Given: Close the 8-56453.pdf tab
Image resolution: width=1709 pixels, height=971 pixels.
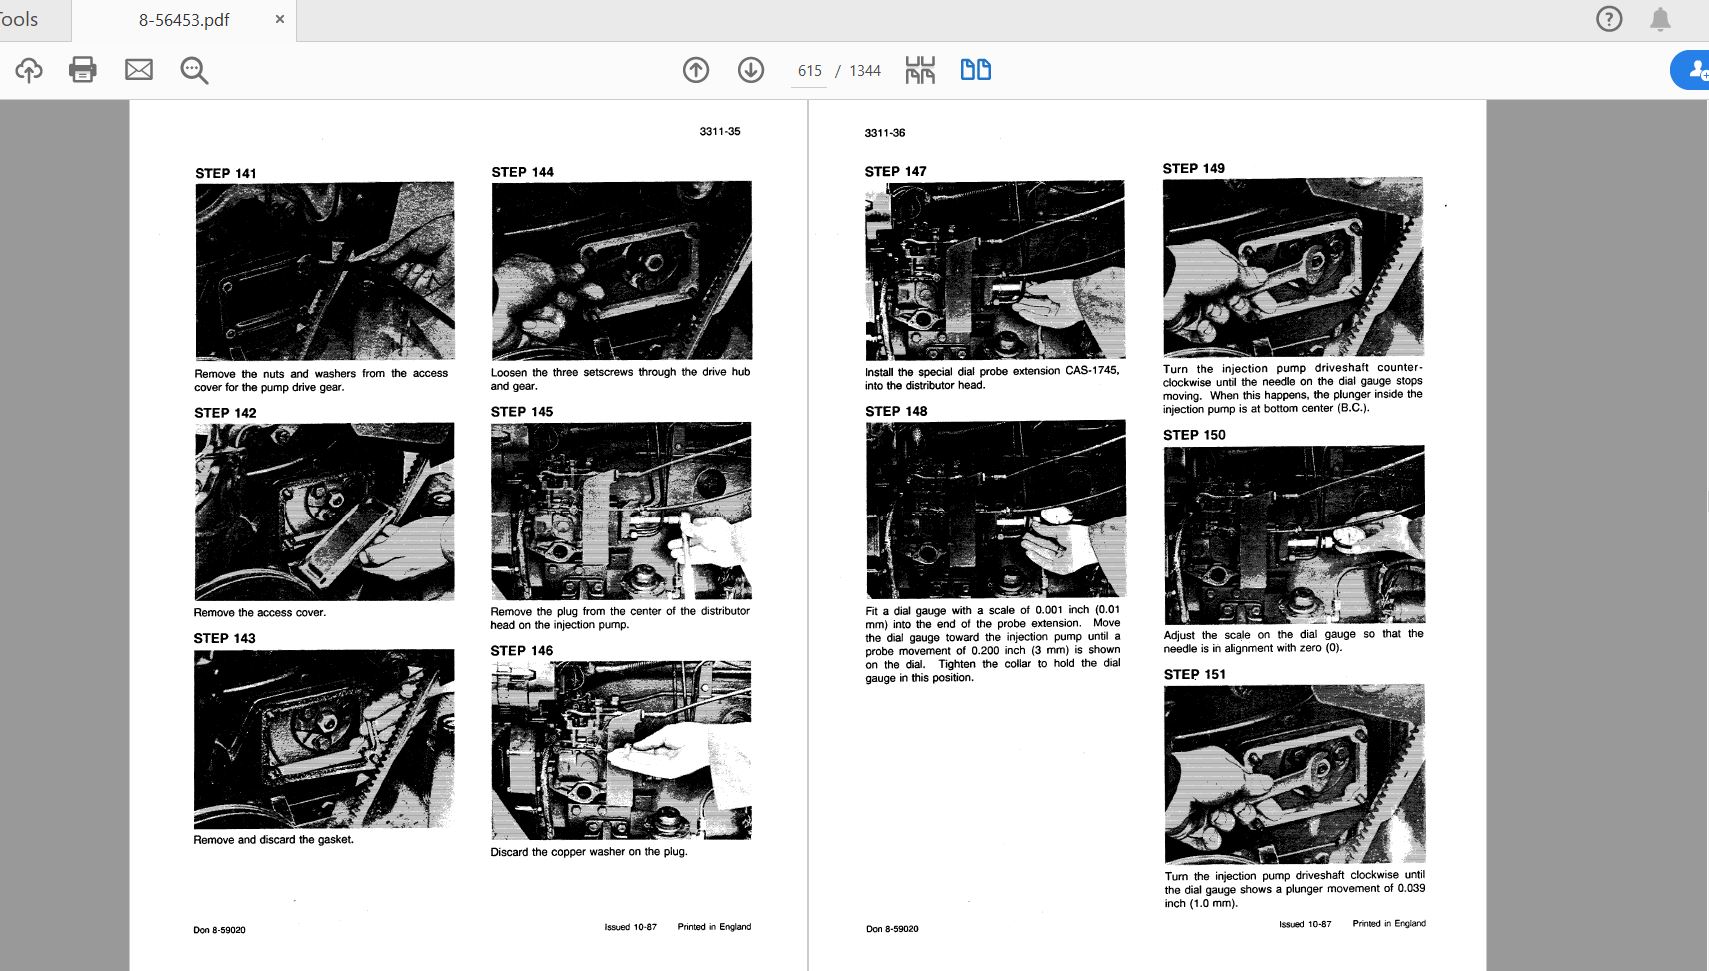Looking at the screenshot, I should (x=280, y=19).
